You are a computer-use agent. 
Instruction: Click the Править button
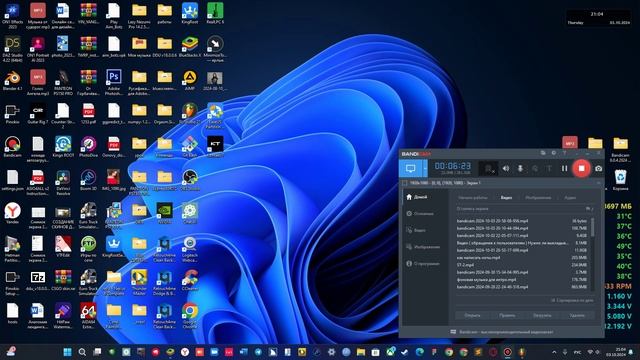click(x=507, y=315)
